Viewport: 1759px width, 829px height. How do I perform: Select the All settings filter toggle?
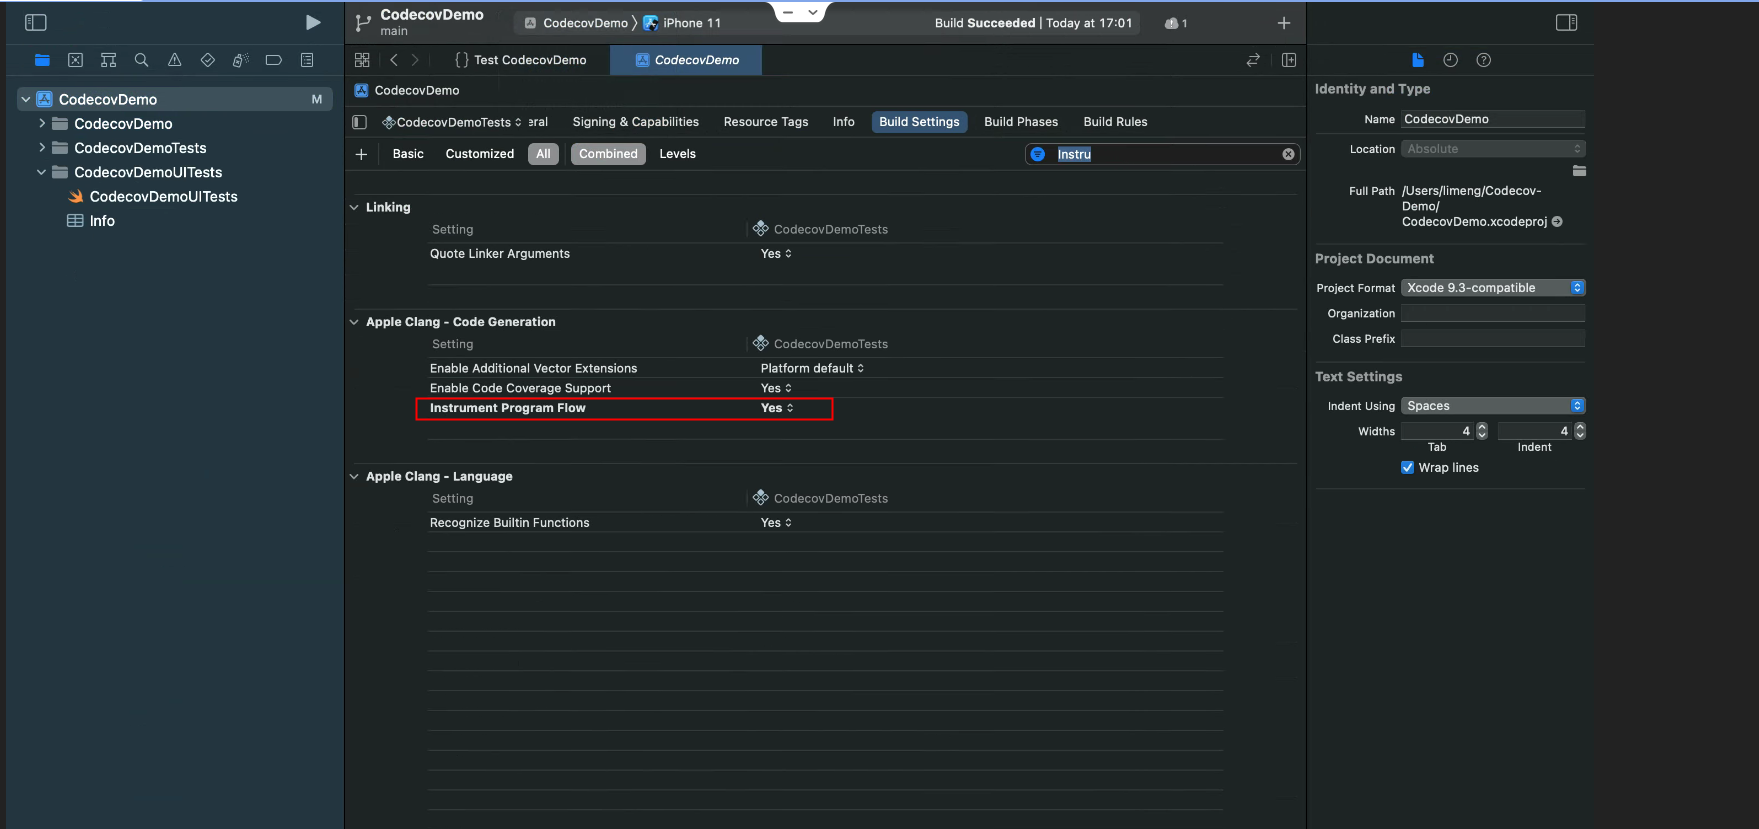[543, 154]
